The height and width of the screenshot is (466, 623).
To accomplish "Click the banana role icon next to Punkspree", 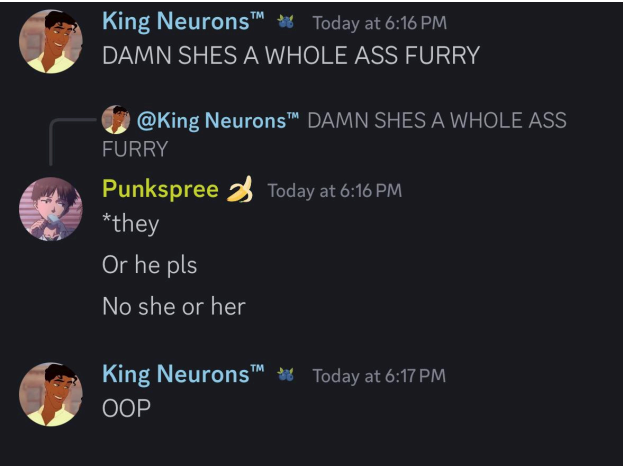I will [x=240, y=189].
